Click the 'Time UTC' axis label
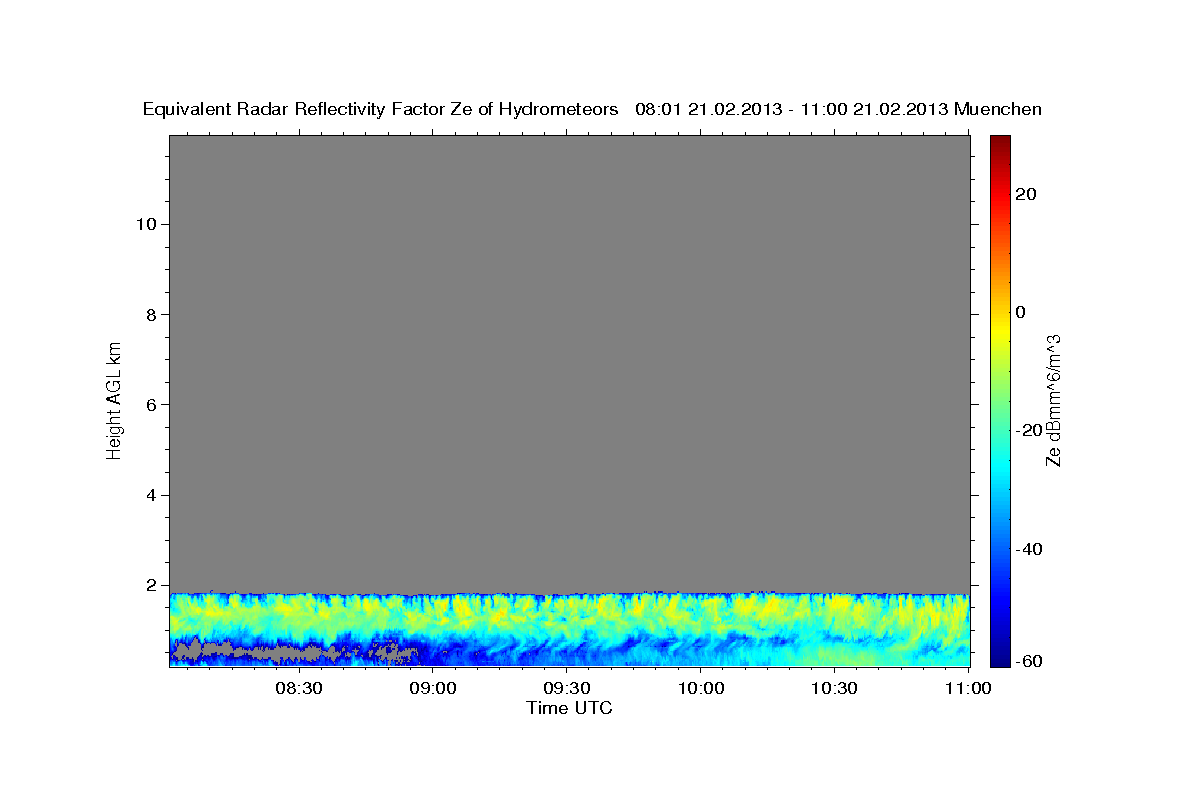1200x800 pixels. 569,708
